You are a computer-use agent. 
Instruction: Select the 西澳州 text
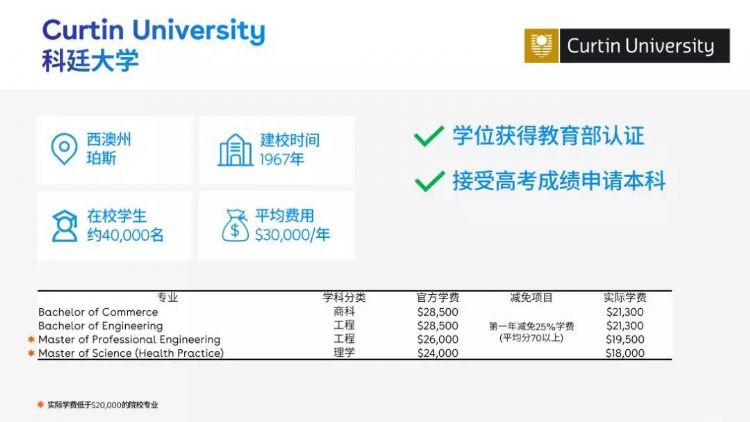point(109,140)
